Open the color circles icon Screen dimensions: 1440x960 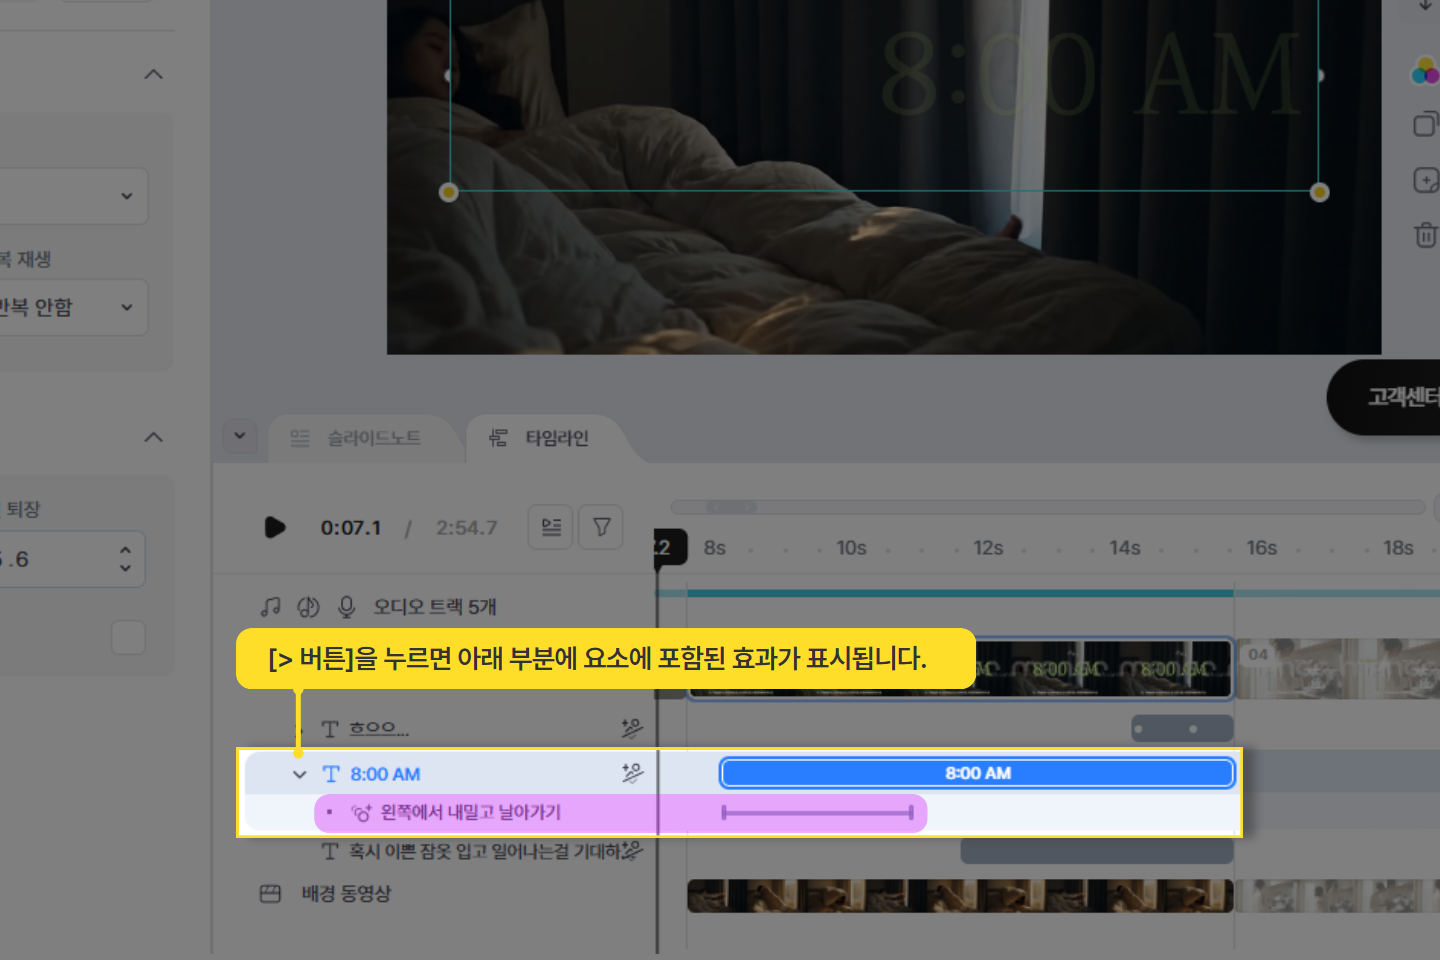1425,72
